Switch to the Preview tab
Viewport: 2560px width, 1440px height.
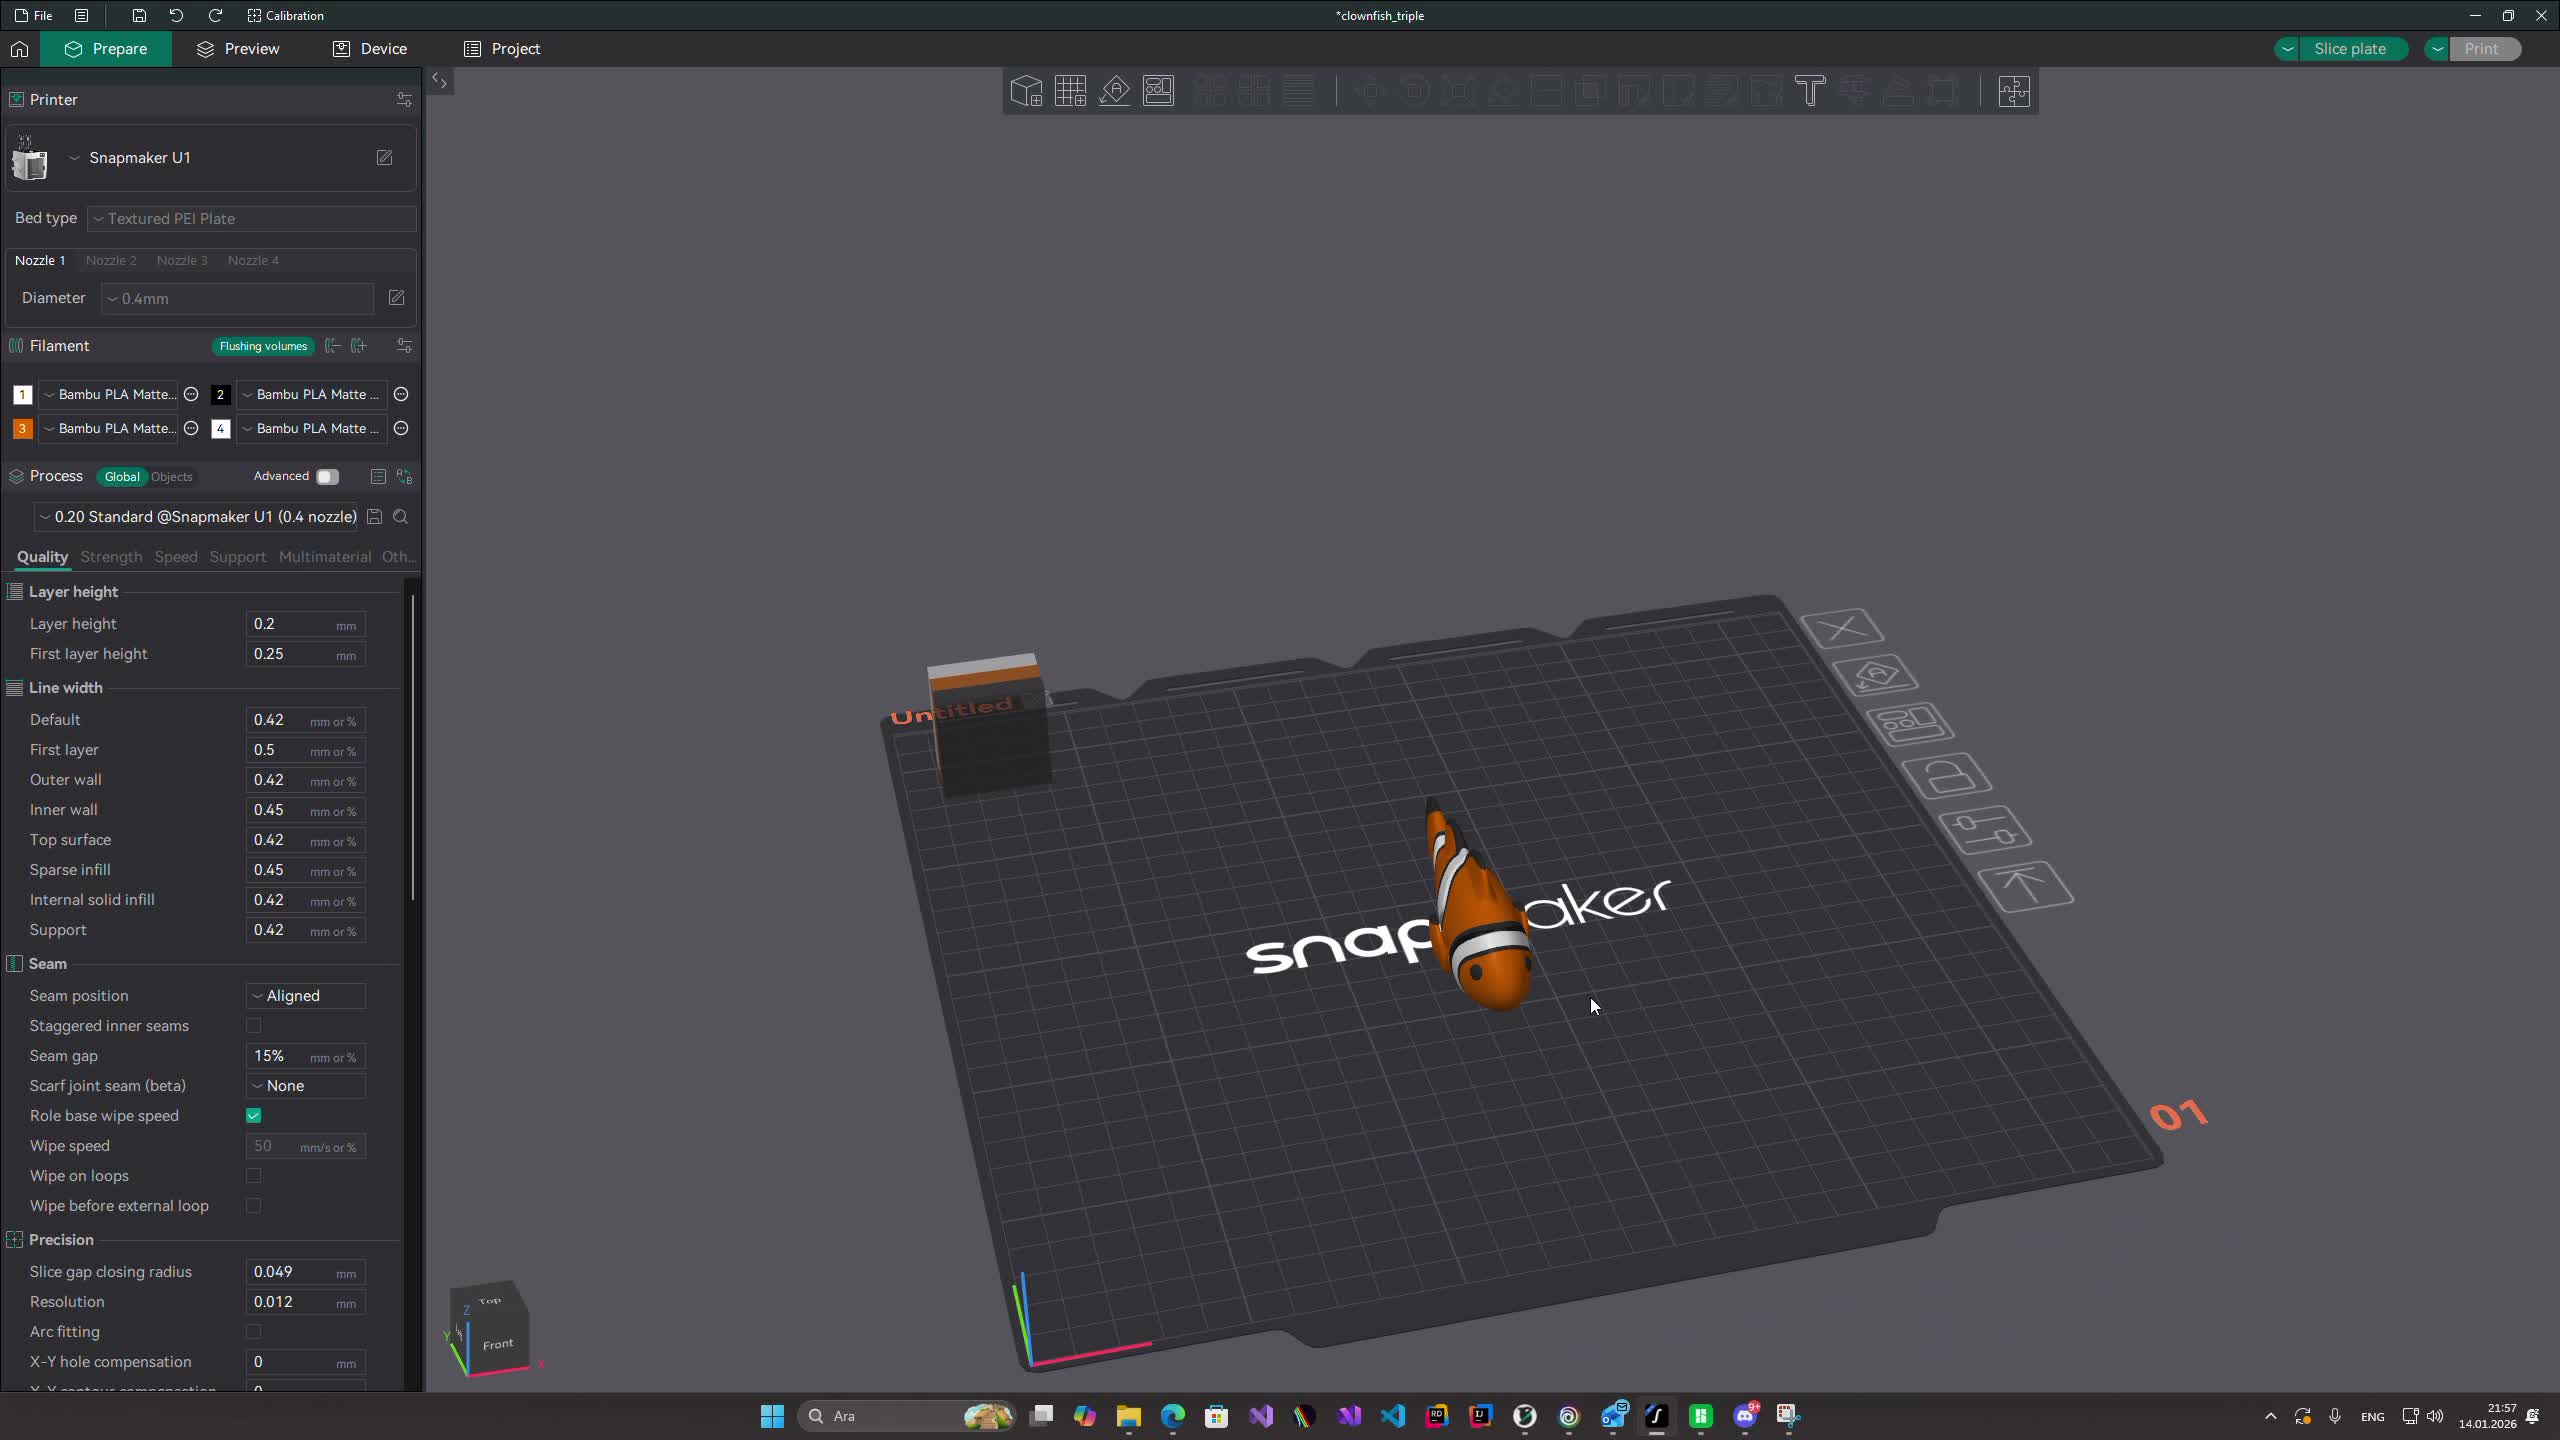point(238,49)
